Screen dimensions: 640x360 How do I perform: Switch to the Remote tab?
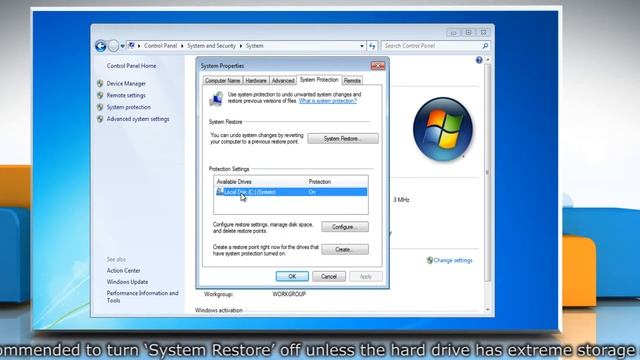click(352, 81)
